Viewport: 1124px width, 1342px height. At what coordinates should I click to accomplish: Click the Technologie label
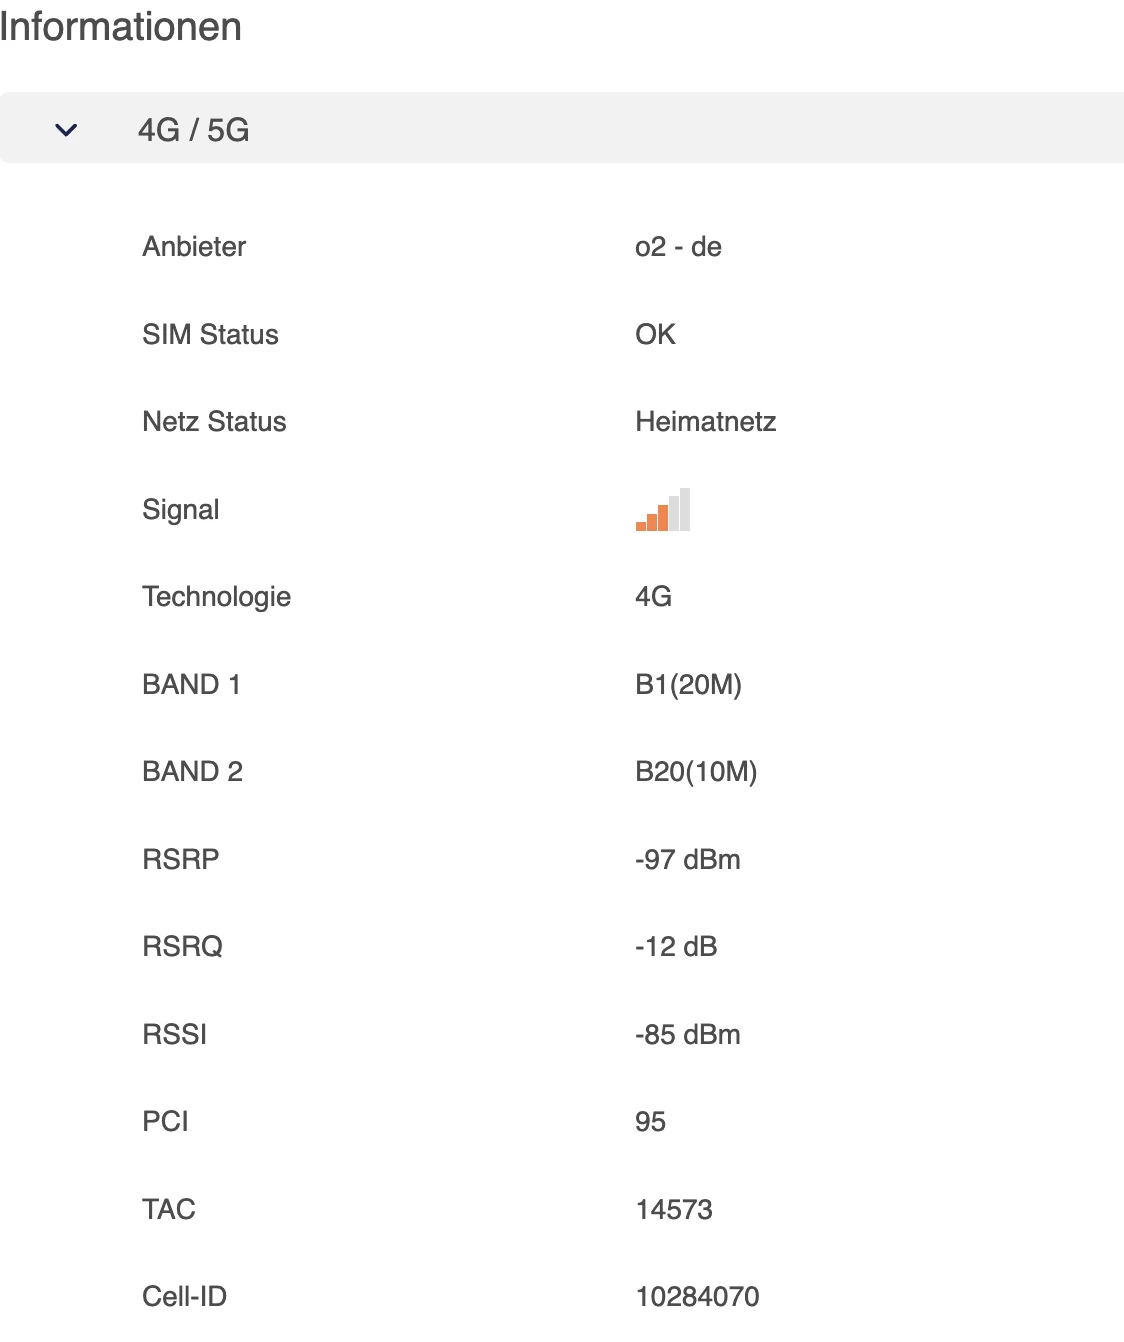(216, 597)
